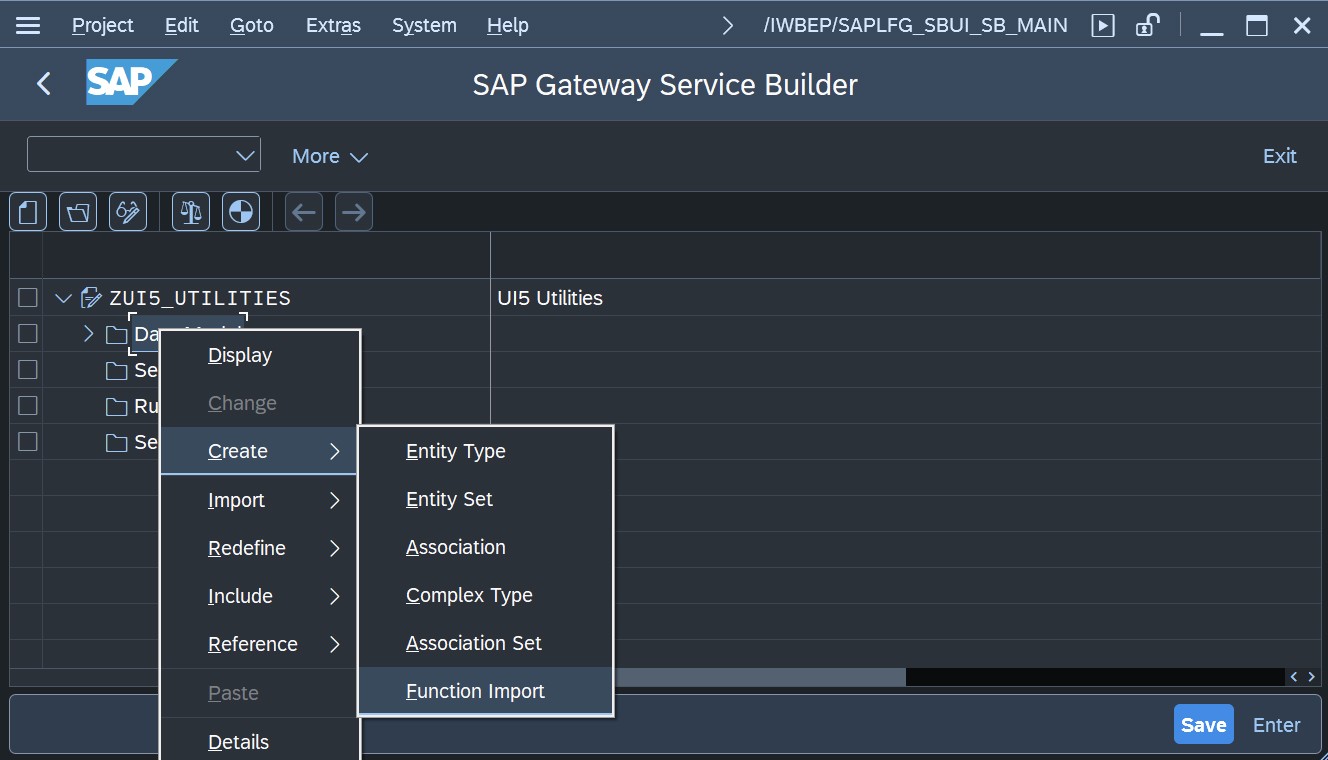Click the Enter button in footer
This screenshot has height=760, width=1328.
[x=1277, y=725]
